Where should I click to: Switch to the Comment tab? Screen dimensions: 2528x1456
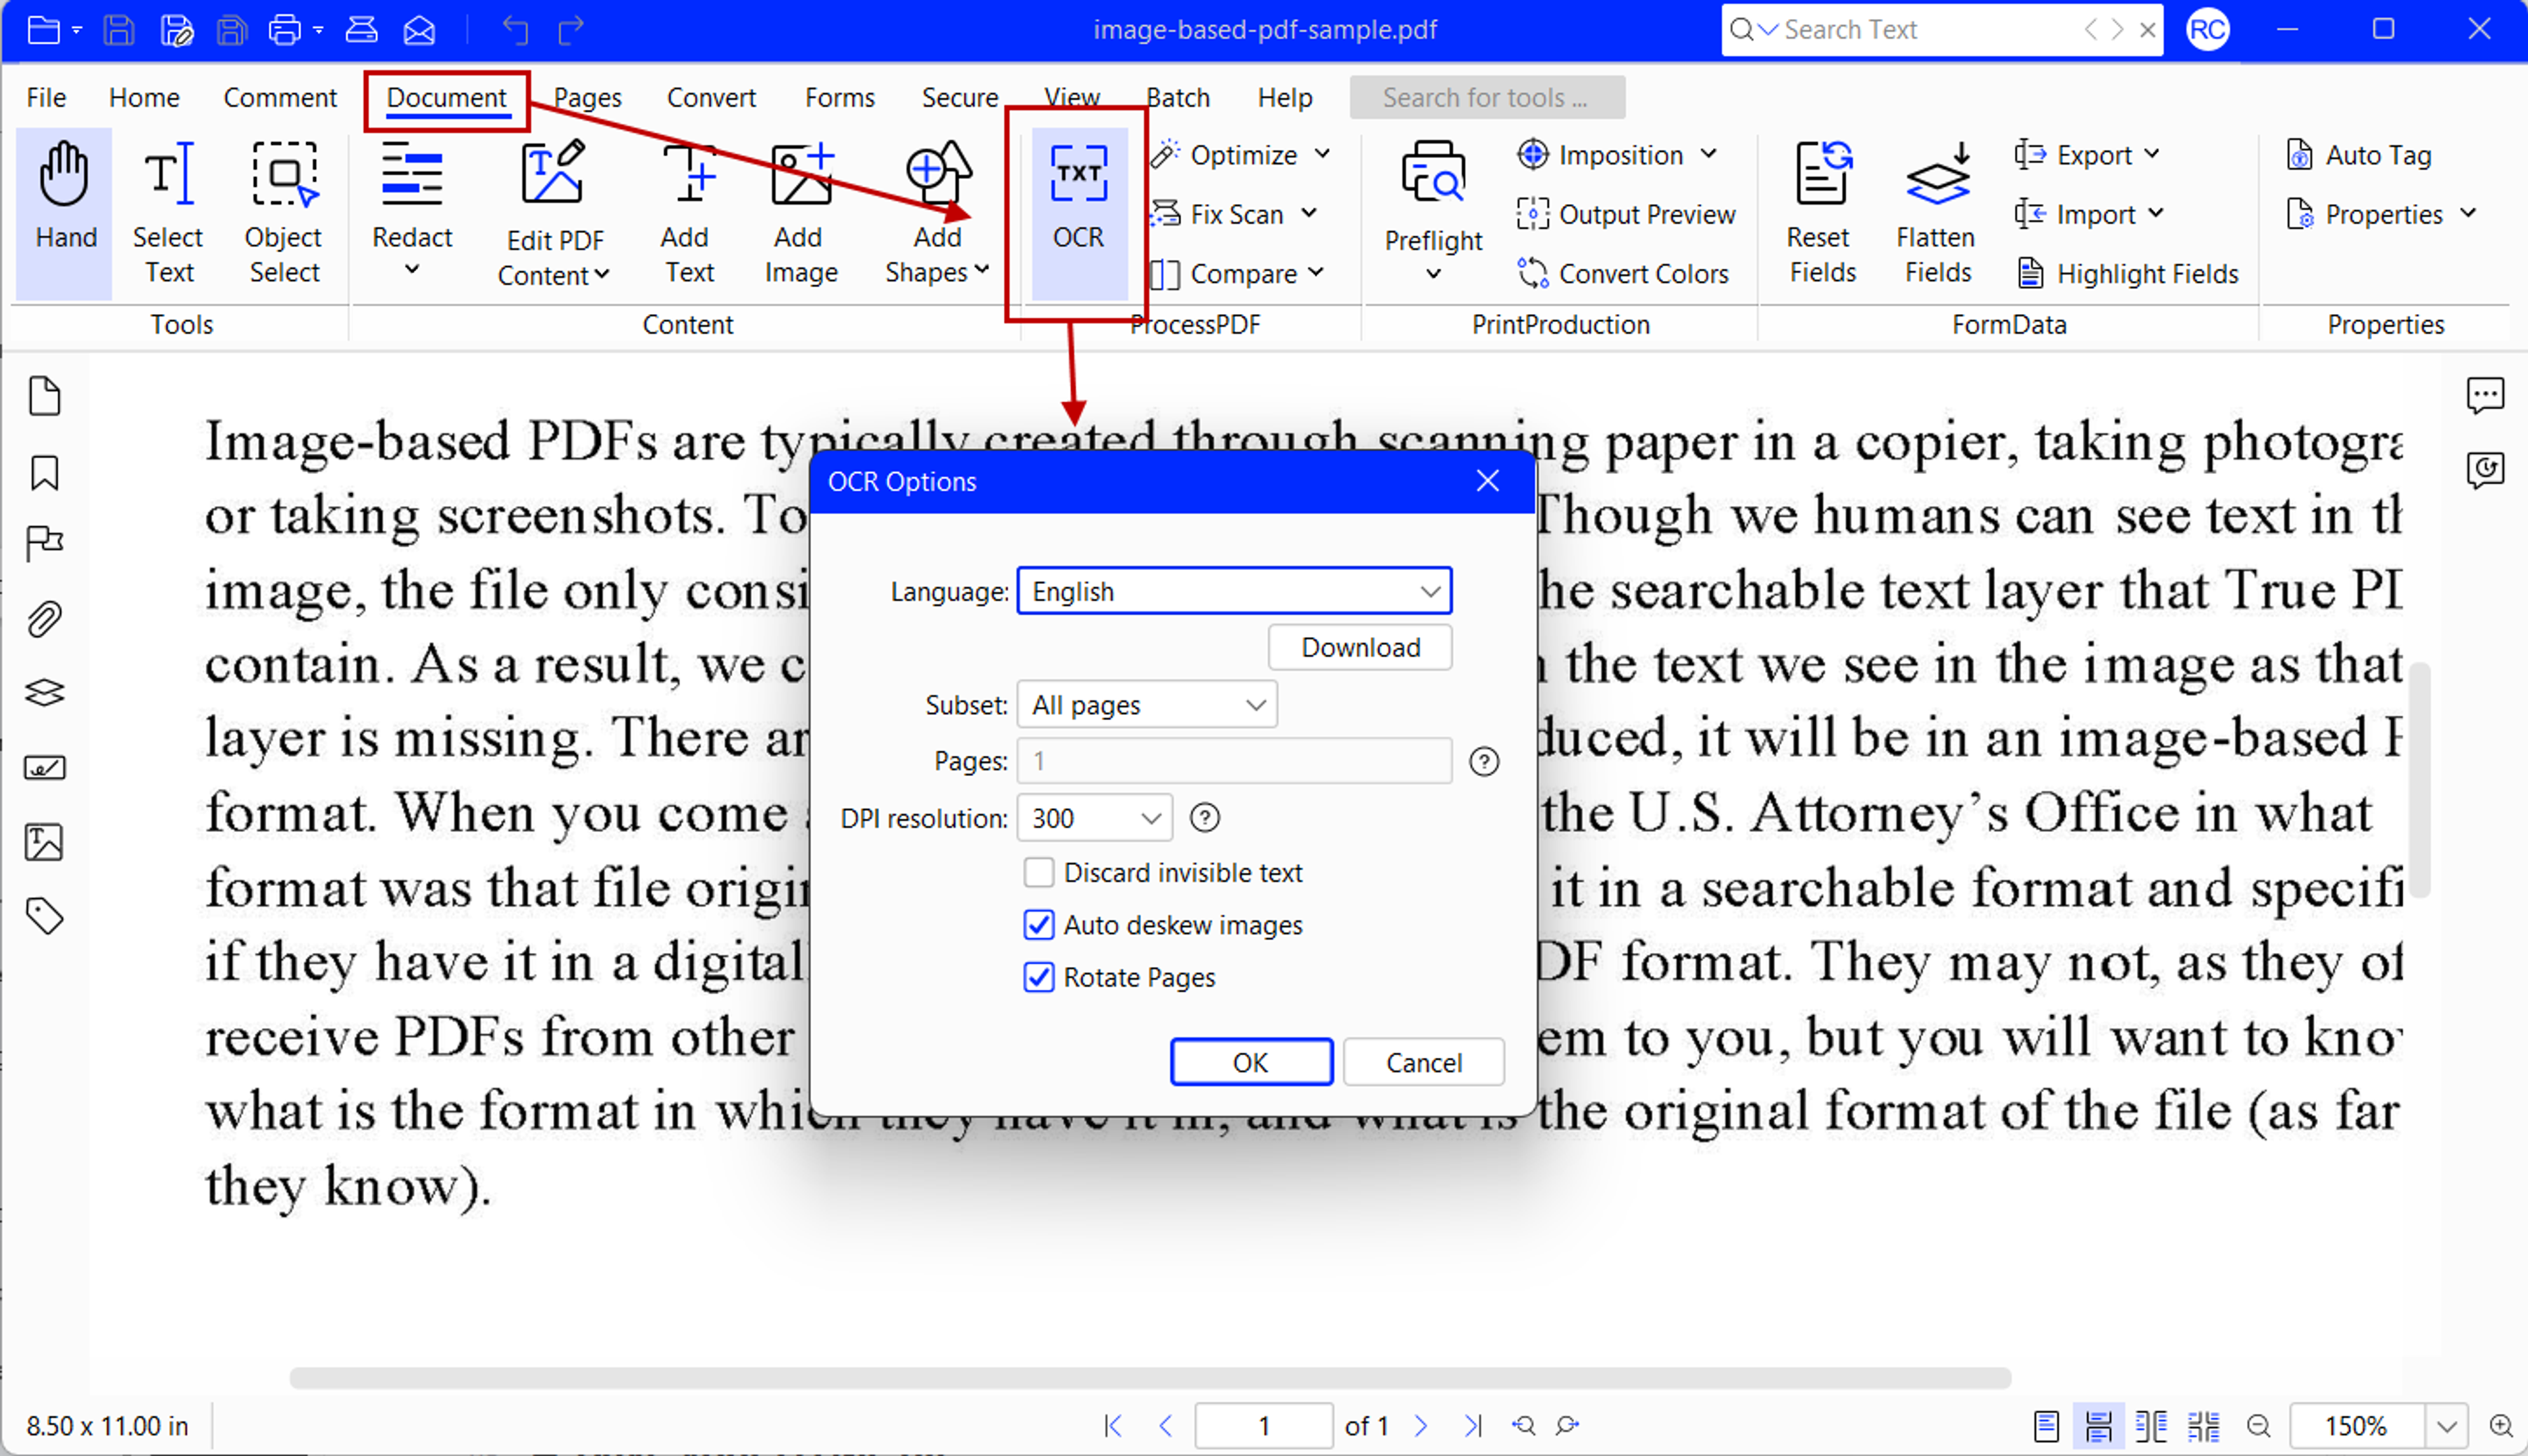click(x=280, y=97)
